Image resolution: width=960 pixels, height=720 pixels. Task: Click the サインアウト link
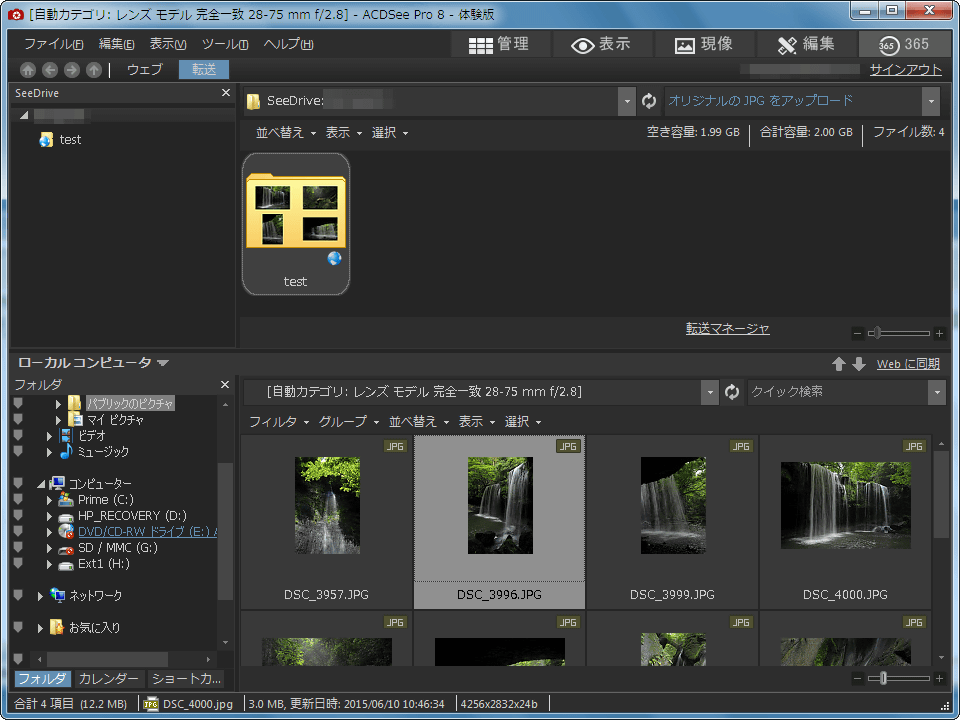[x=906, y=70]
